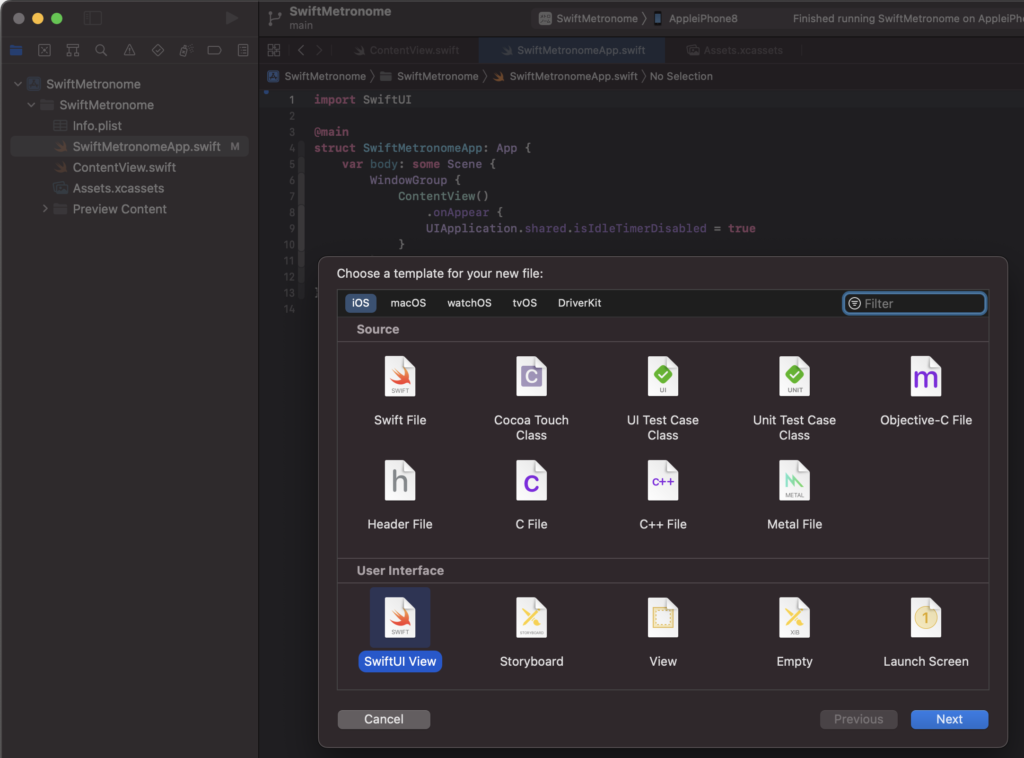Switch to the macOS platform tab
This screenshot has width=1024, height=758.
click(x=408, y=303)
